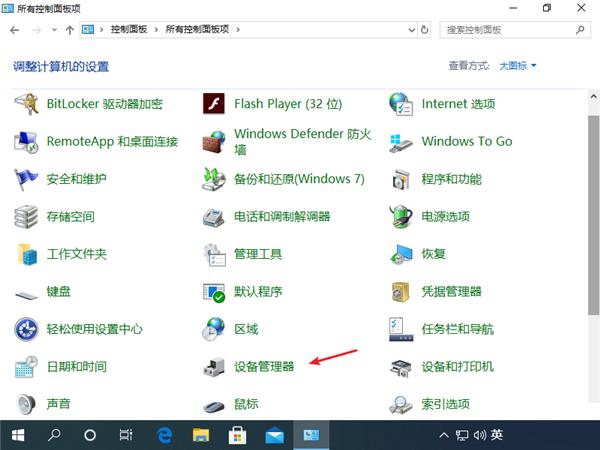Image resolution: width=600 pixels, height=450 pixels.
Task: Open taskbar search magnifier
Action: click(54, 435)
